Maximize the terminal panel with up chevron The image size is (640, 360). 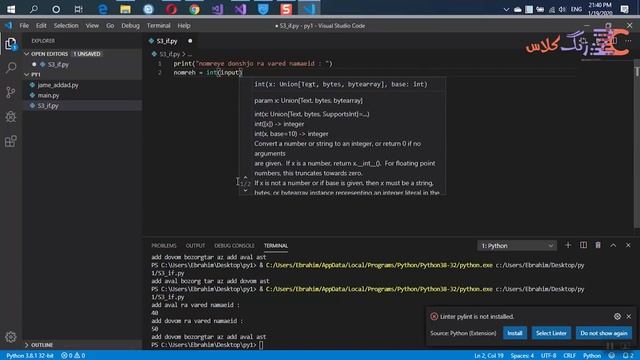pos(613,245)
